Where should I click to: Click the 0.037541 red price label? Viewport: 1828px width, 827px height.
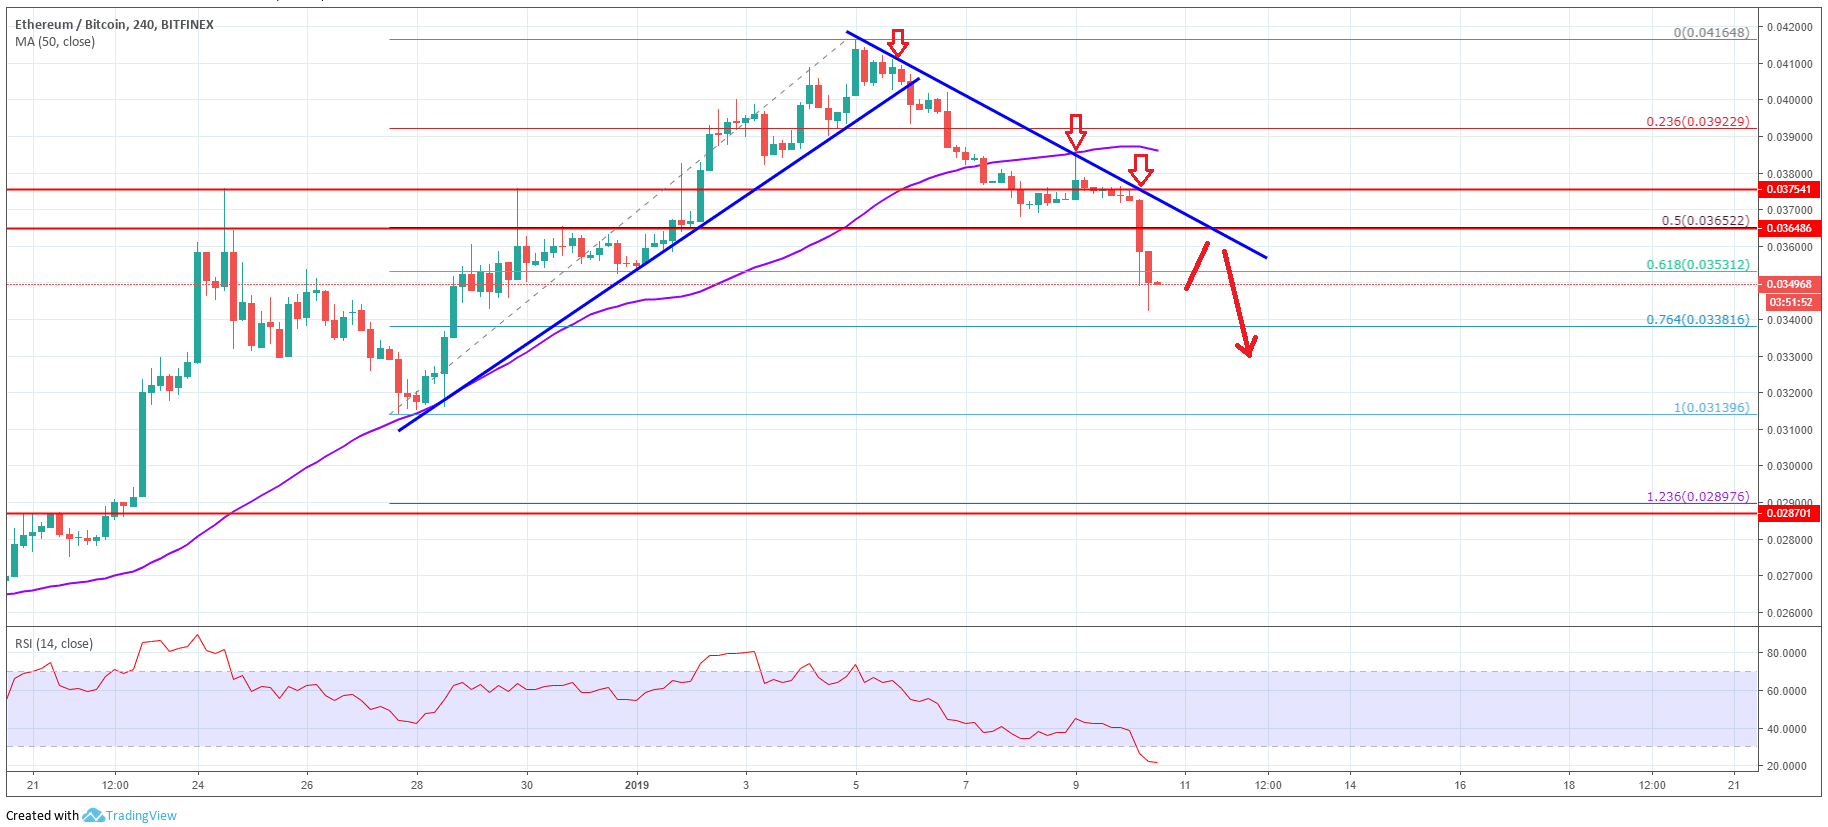coord(1789,189)
